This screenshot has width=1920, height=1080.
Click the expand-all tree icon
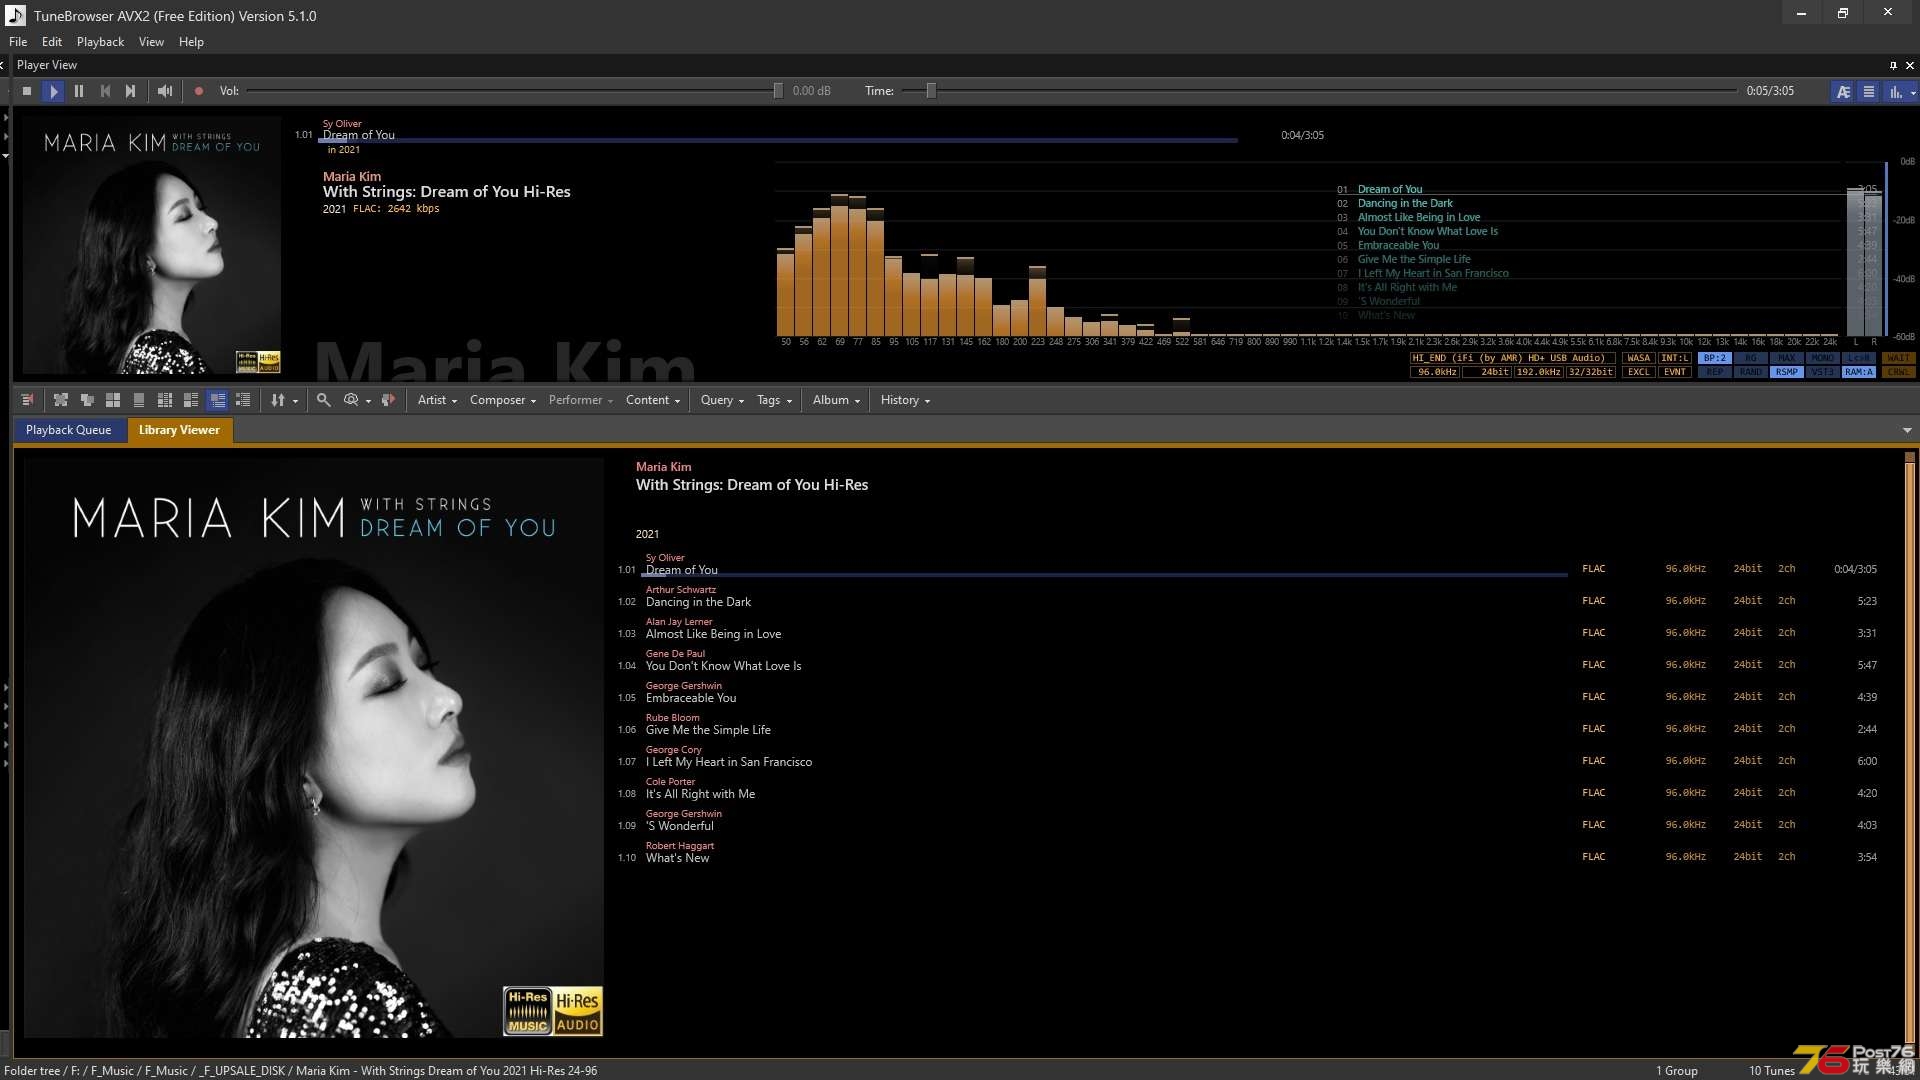click(61, 400)
